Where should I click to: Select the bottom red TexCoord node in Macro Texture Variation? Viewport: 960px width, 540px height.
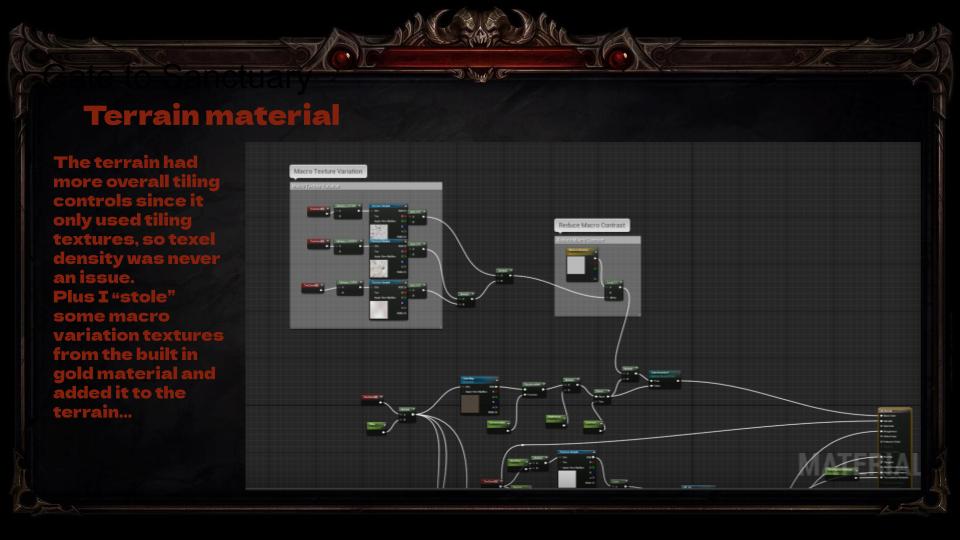[313, 287]
